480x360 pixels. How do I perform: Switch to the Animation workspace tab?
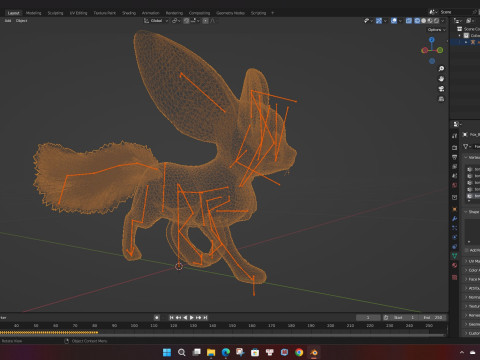(x=151, y=13)
